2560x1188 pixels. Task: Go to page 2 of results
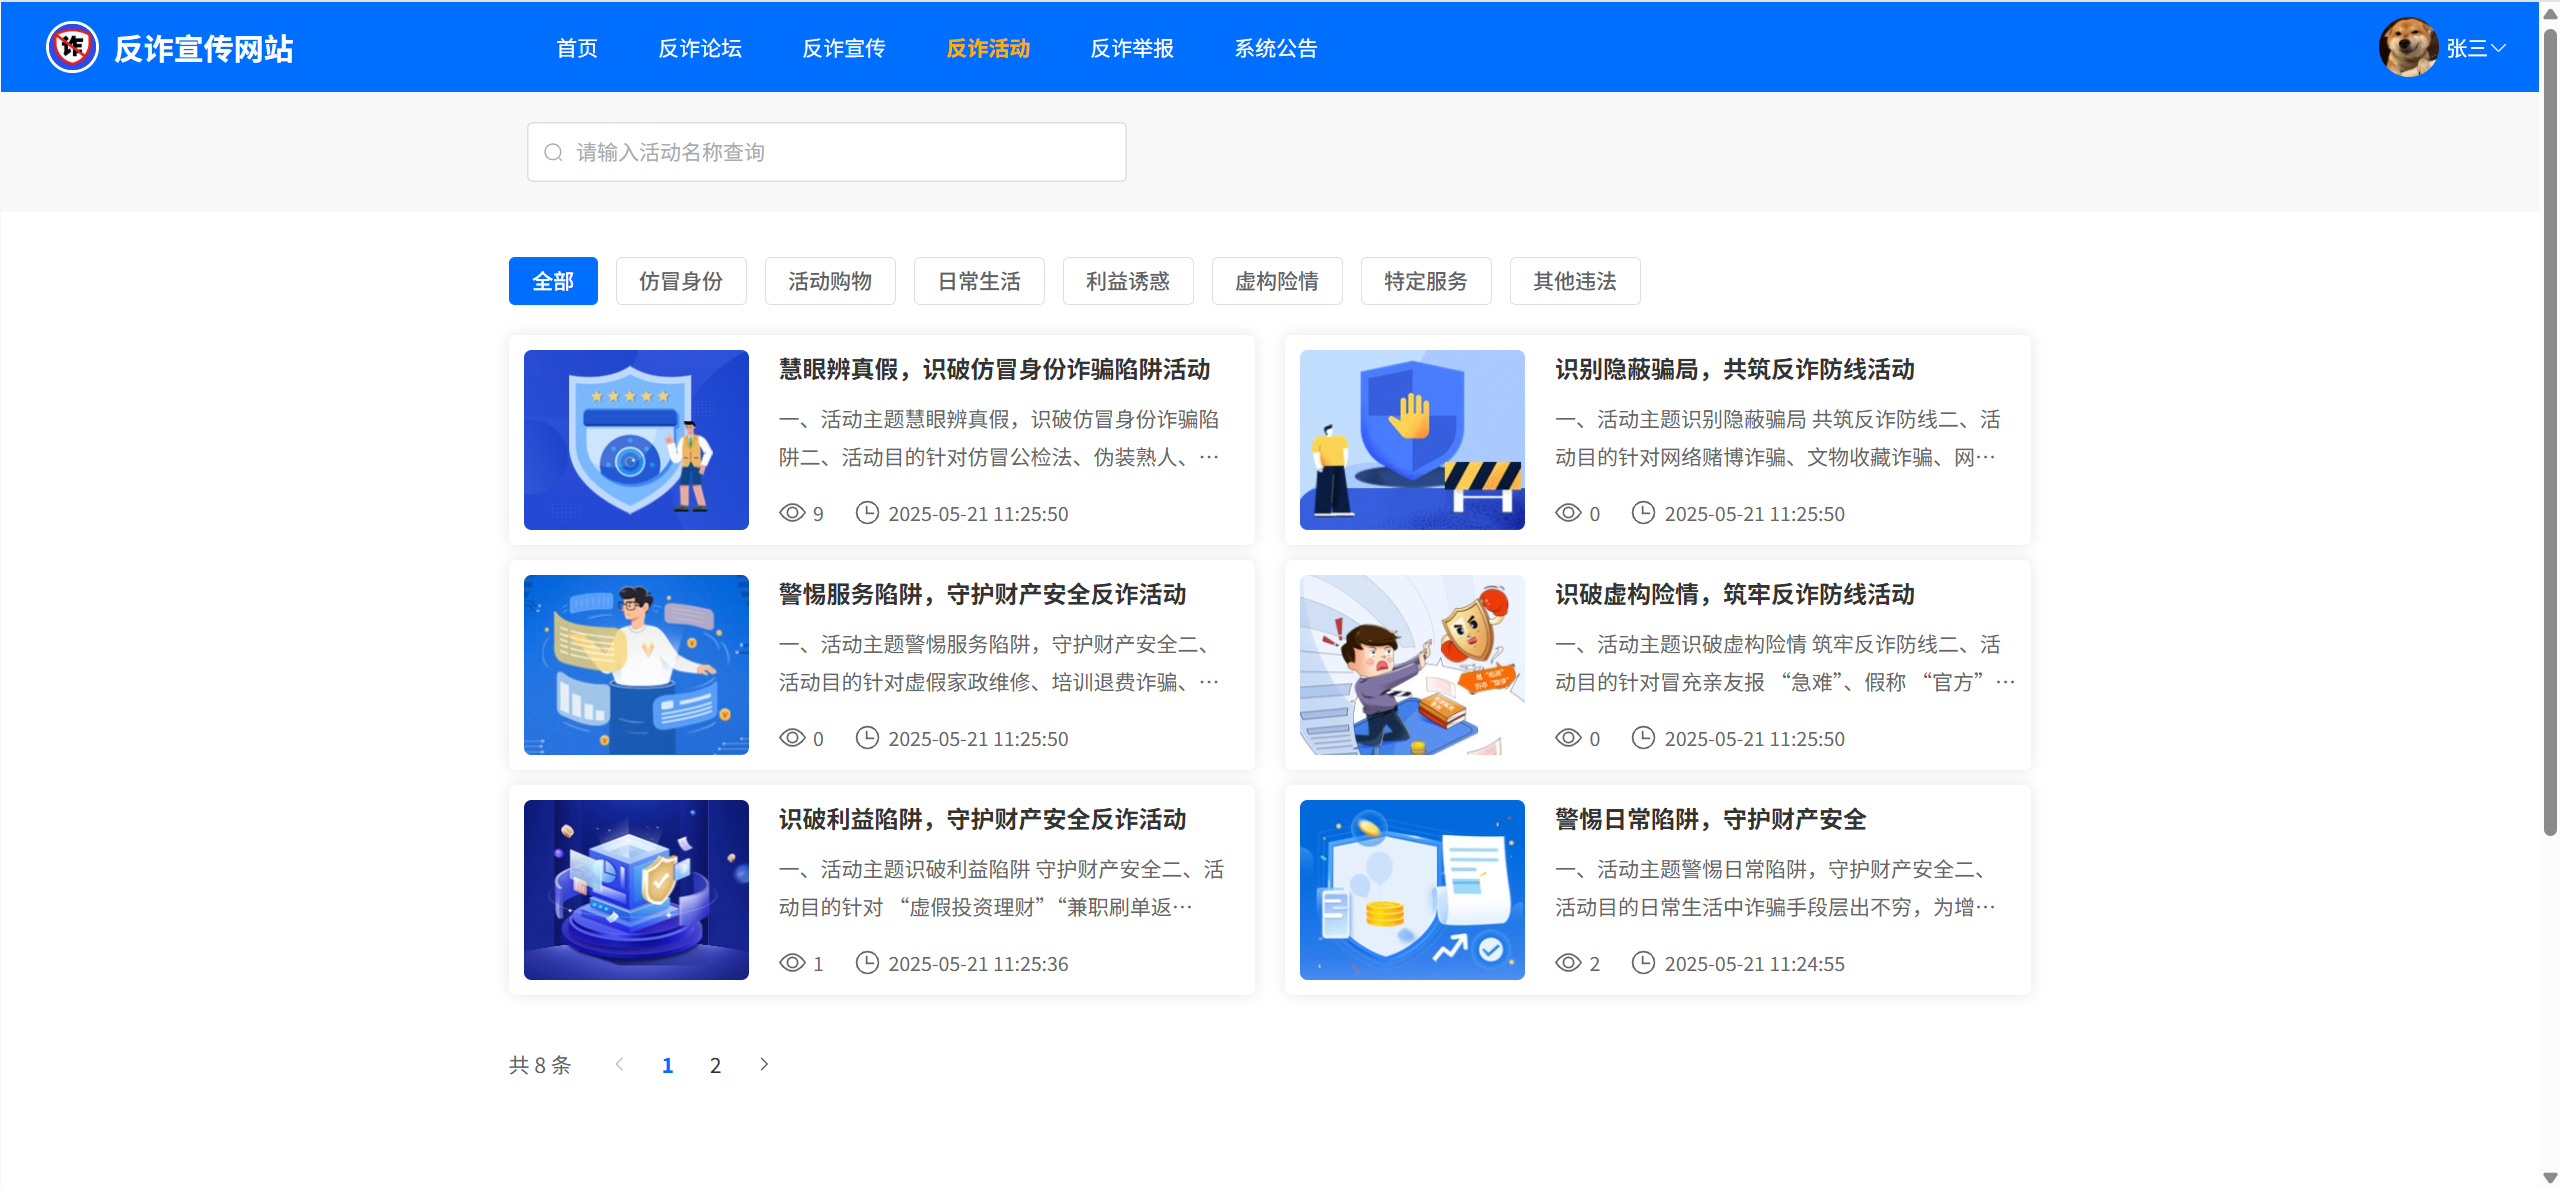pyautogui.click(x=715, y=1065)
